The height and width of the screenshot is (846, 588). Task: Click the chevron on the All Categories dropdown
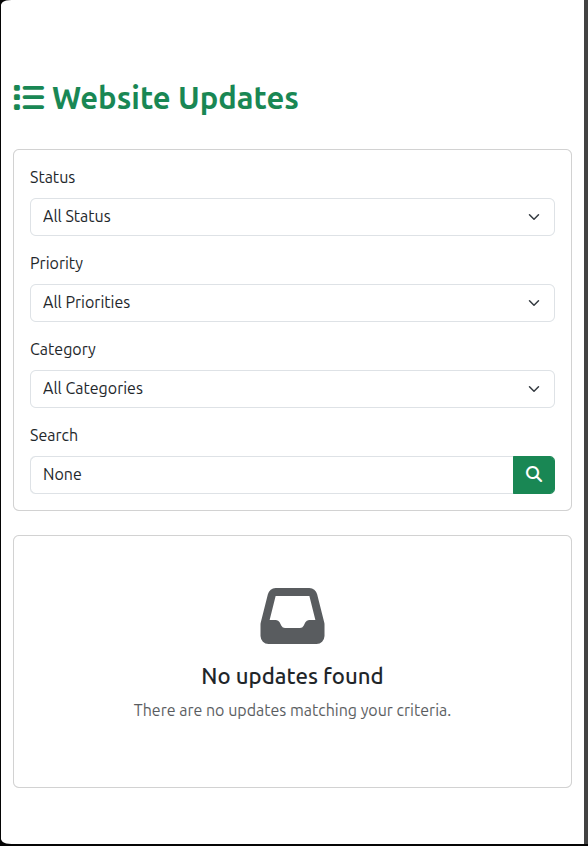[x=535, y=389]
